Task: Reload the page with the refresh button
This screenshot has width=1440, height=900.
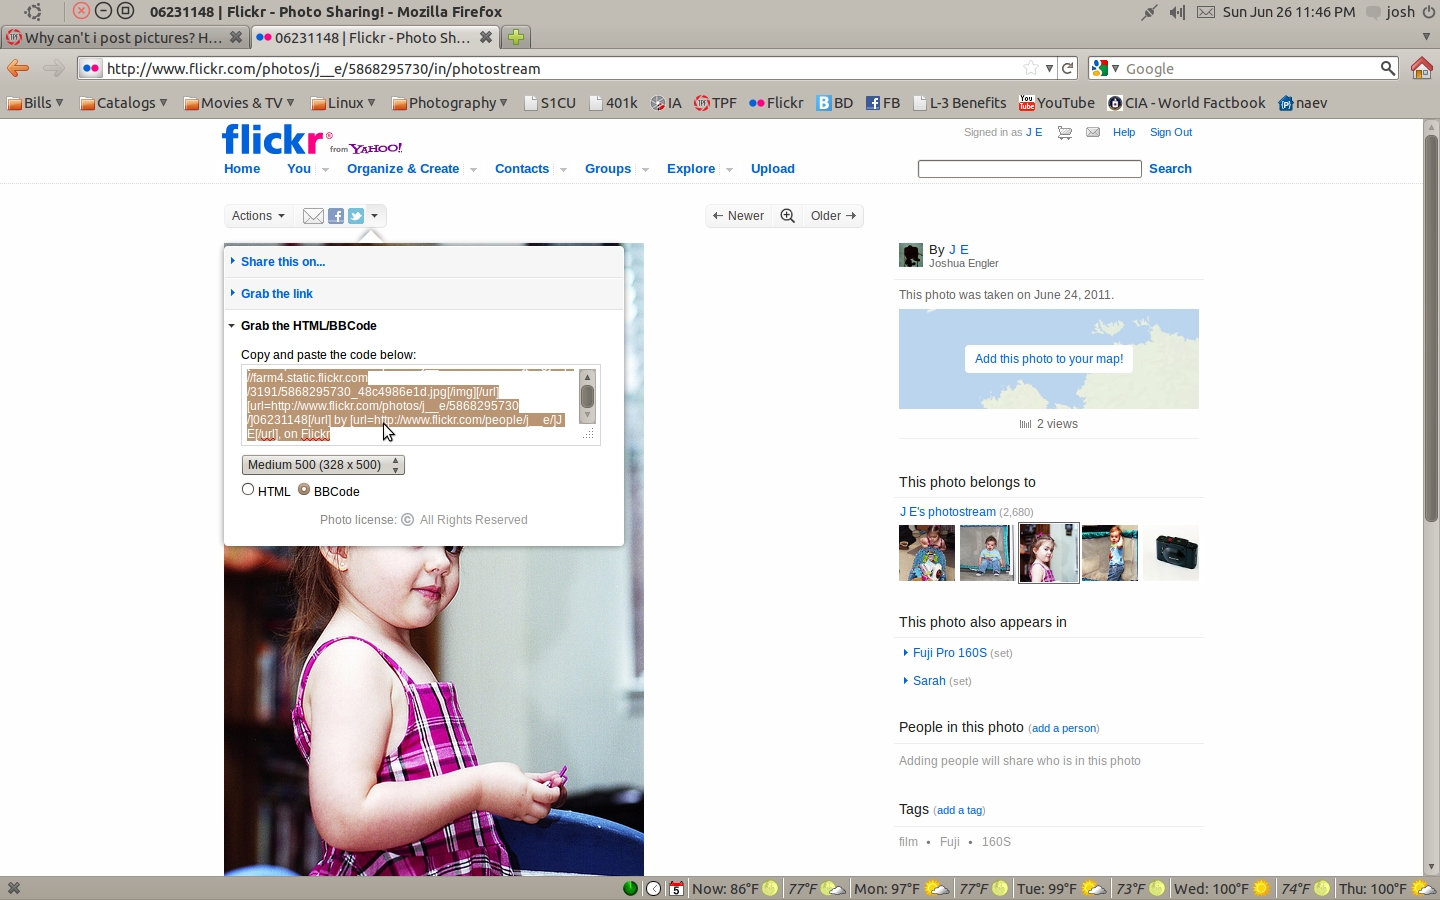Action: pyautogui.click(x=1068, y=68)
